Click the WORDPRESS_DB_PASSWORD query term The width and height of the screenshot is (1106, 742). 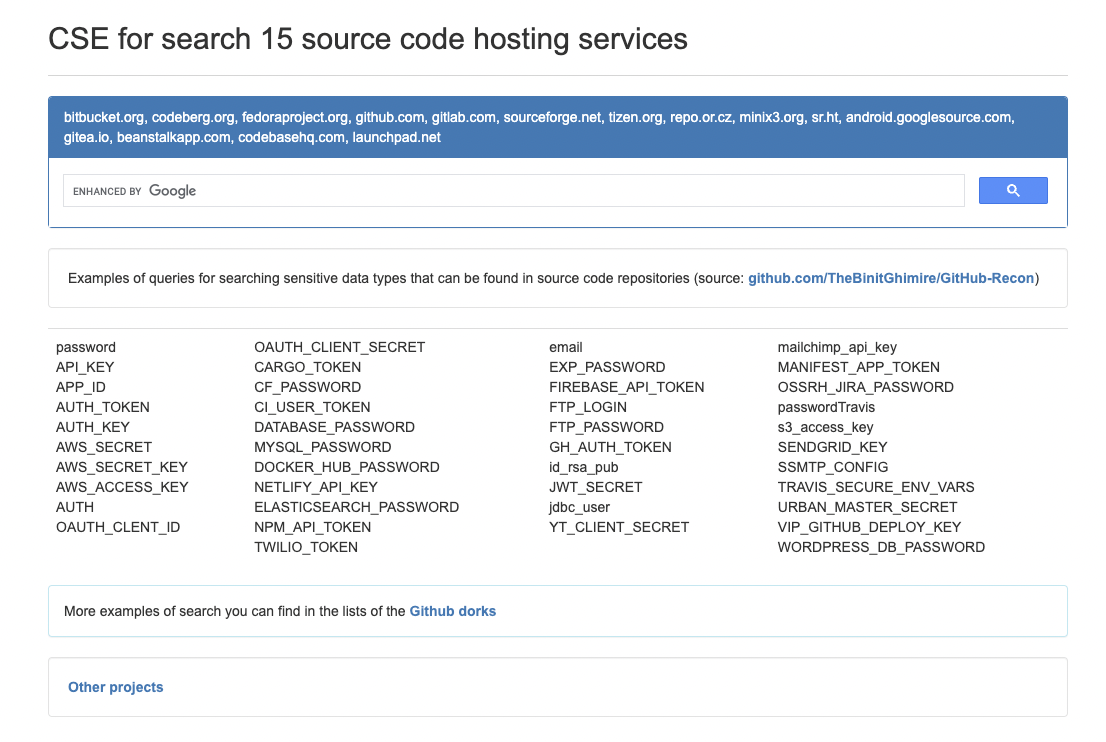coord(881,547)
